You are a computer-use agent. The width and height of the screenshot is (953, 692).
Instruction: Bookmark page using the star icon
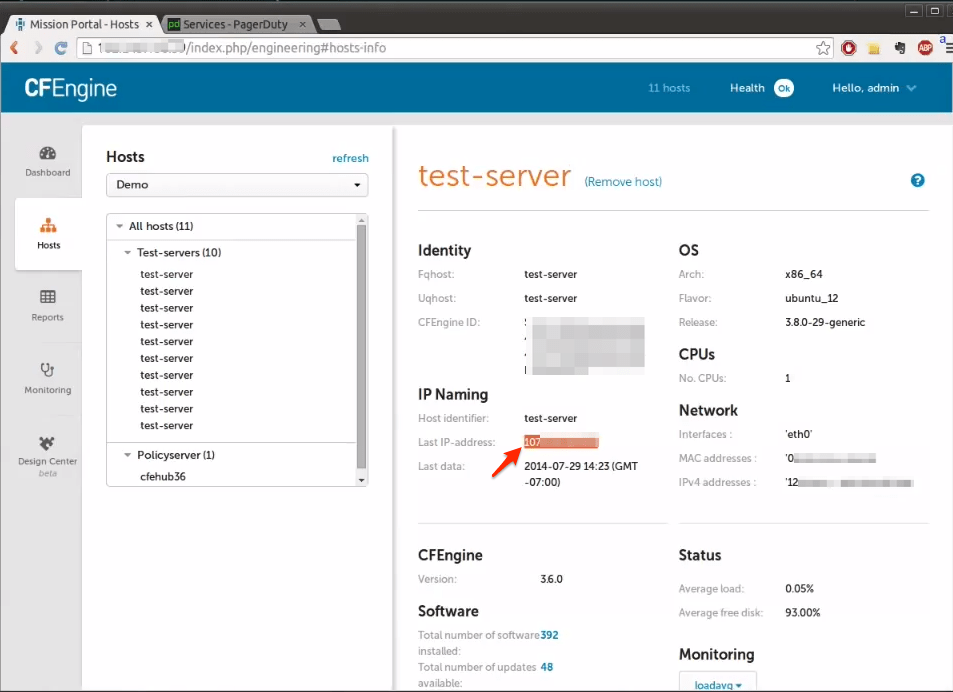[x=822, y=48]
